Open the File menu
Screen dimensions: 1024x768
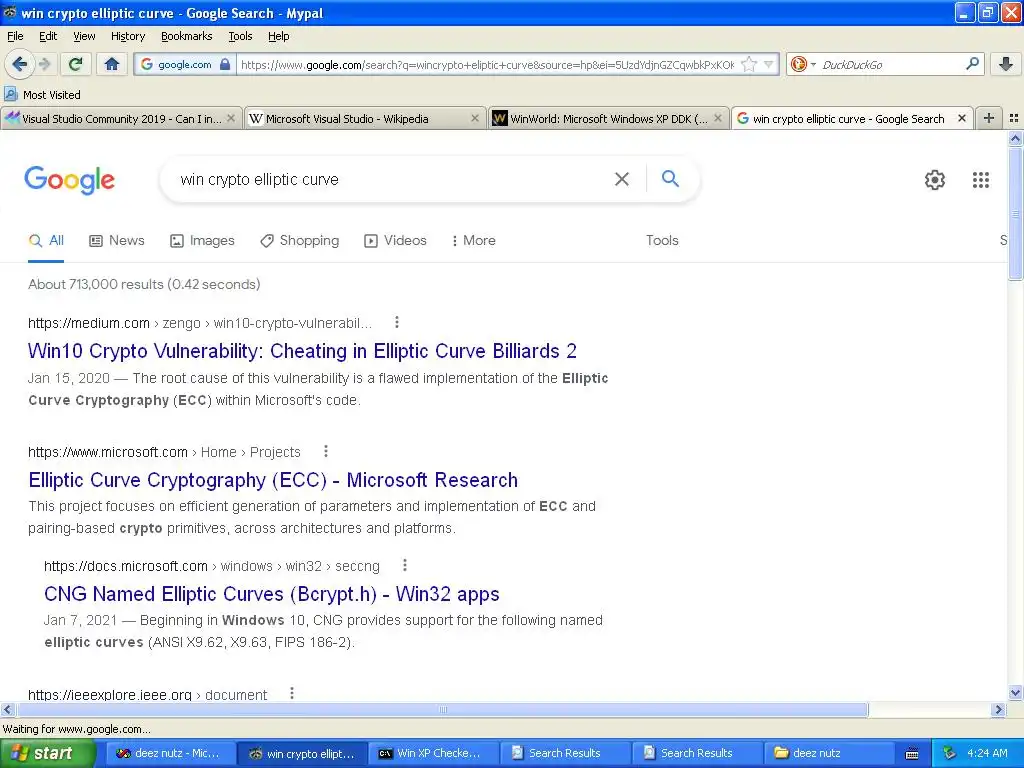pyautogui.click(x=15, y=36)
